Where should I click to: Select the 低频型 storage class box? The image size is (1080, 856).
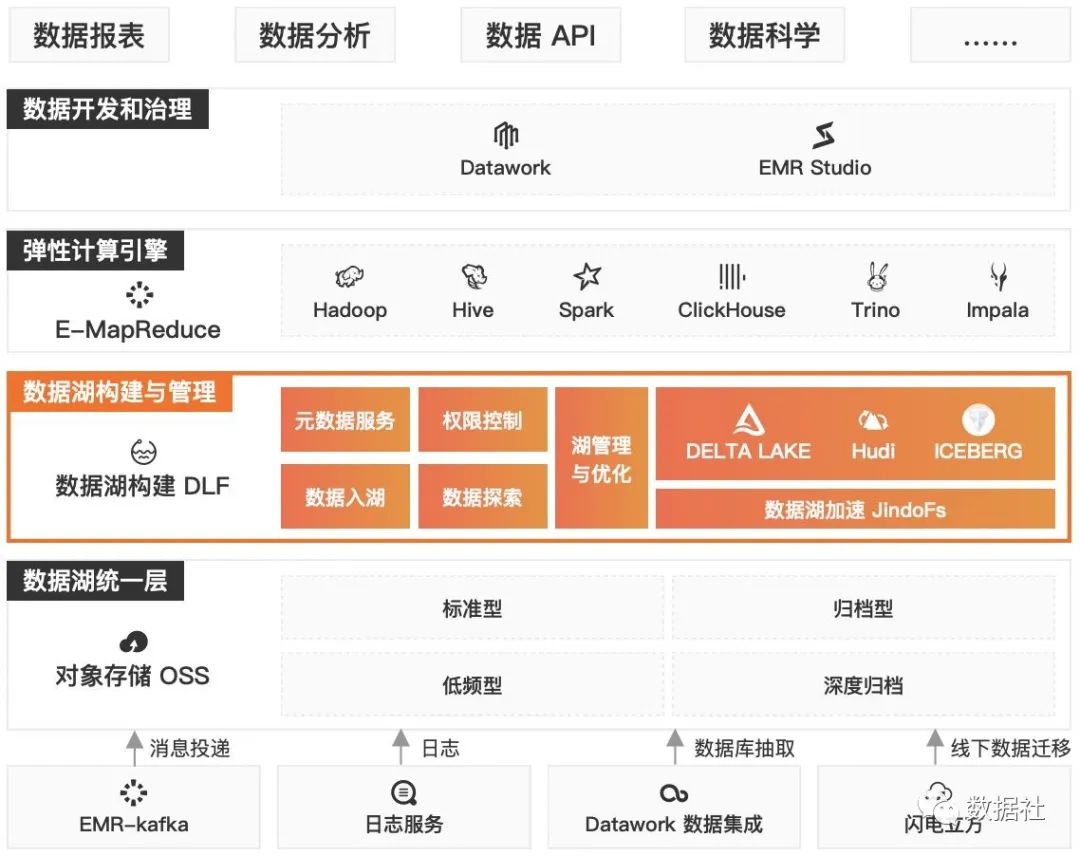click(472, 685)
